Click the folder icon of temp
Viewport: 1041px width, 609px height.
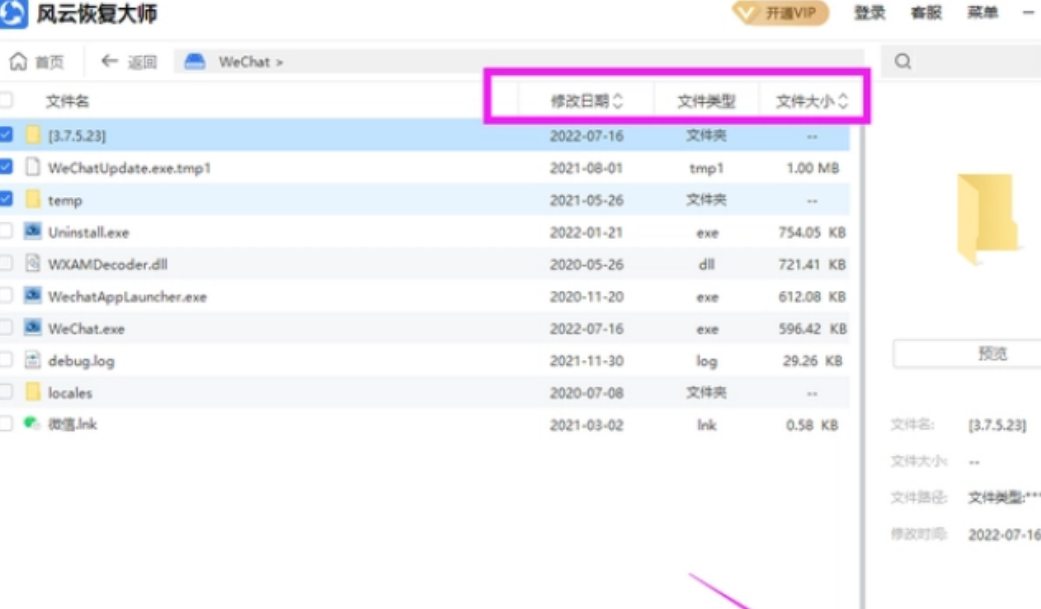coord(33,199)
